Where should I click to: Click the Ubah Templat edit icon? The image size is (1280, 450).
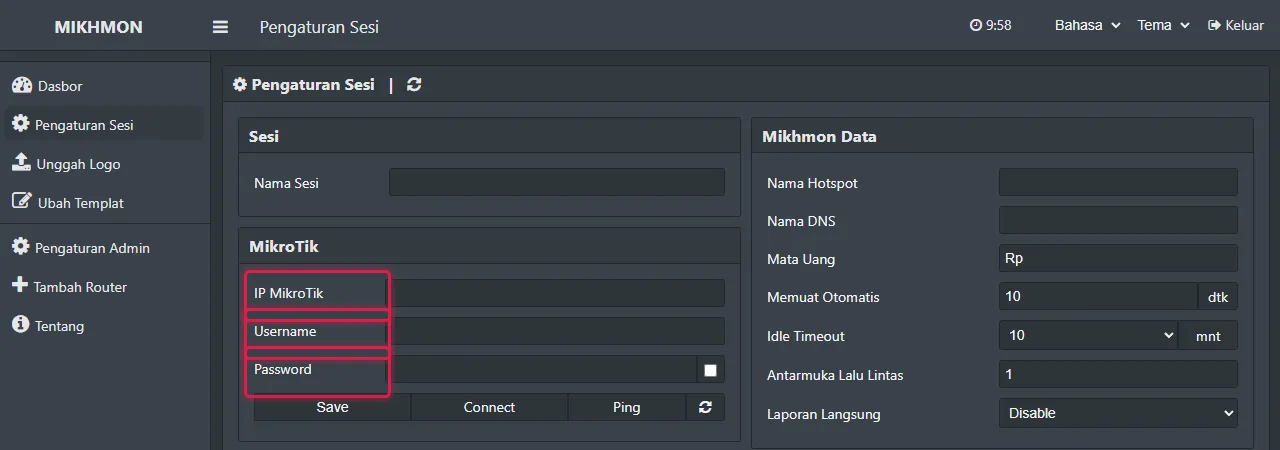[21, 201]
